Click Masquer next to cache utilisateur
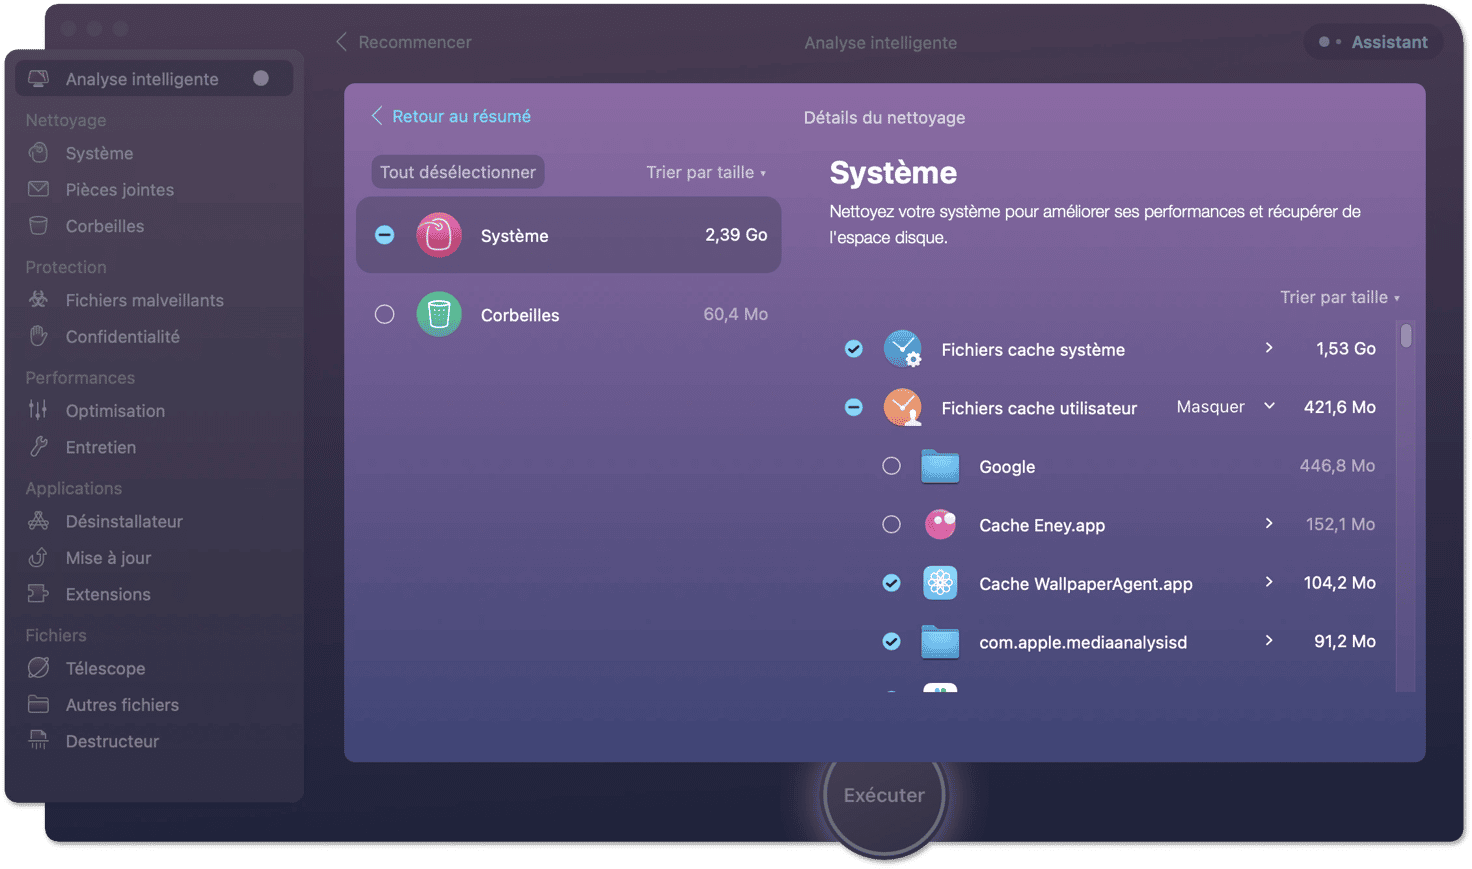 [x=1210, y=407]
